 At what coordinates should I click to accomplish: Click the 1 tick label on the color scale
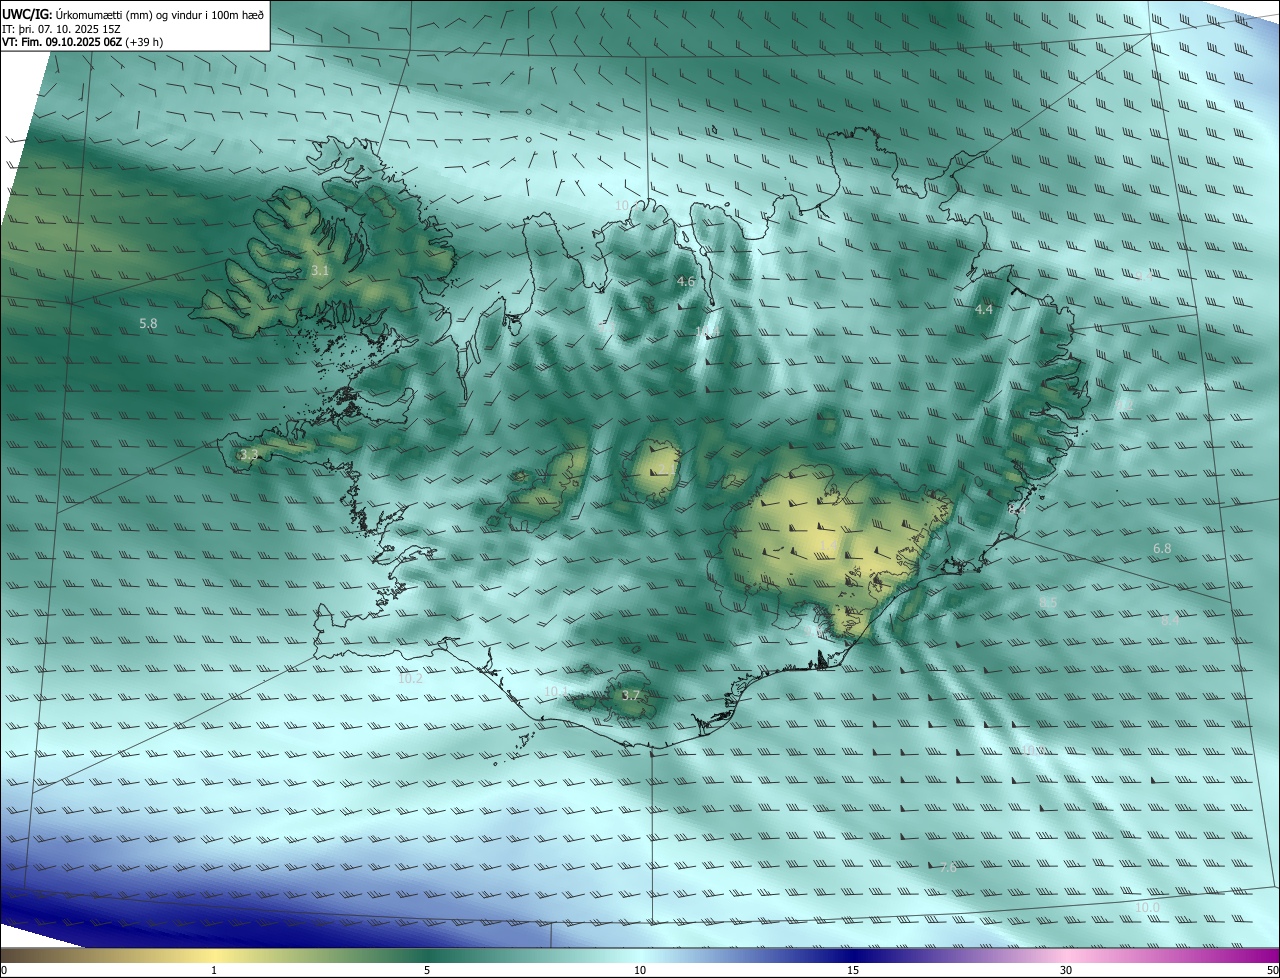coord(214,970)
